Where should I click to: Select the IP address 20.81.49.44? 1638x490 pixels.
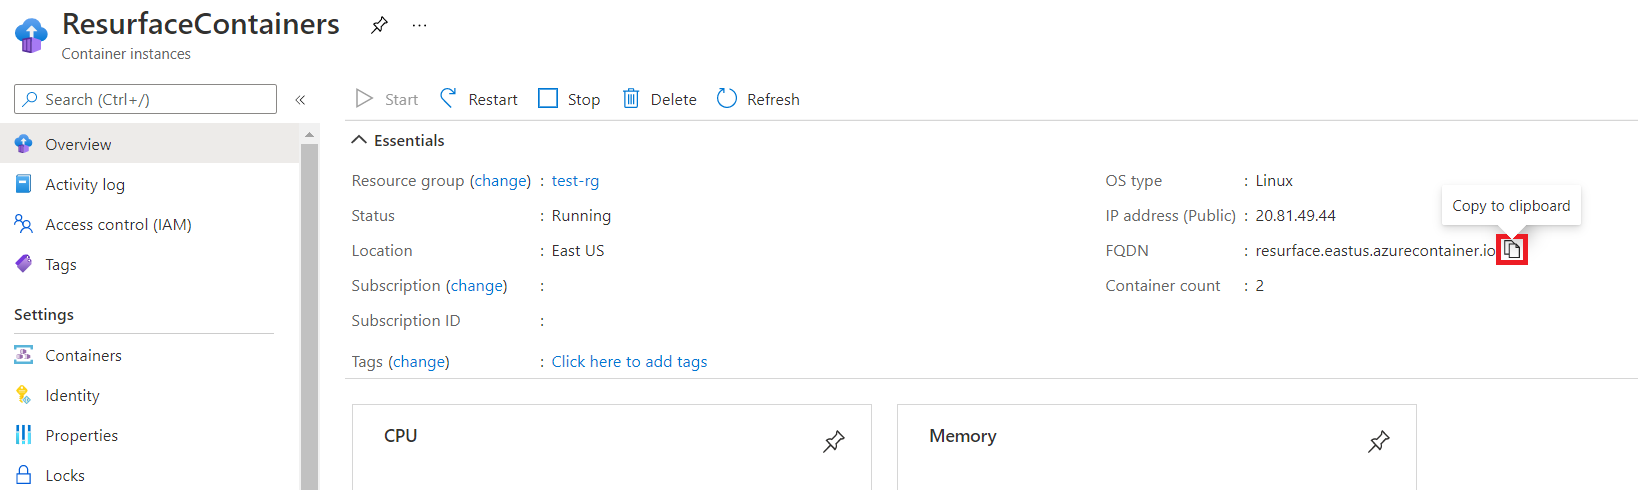click(1295, 216)
